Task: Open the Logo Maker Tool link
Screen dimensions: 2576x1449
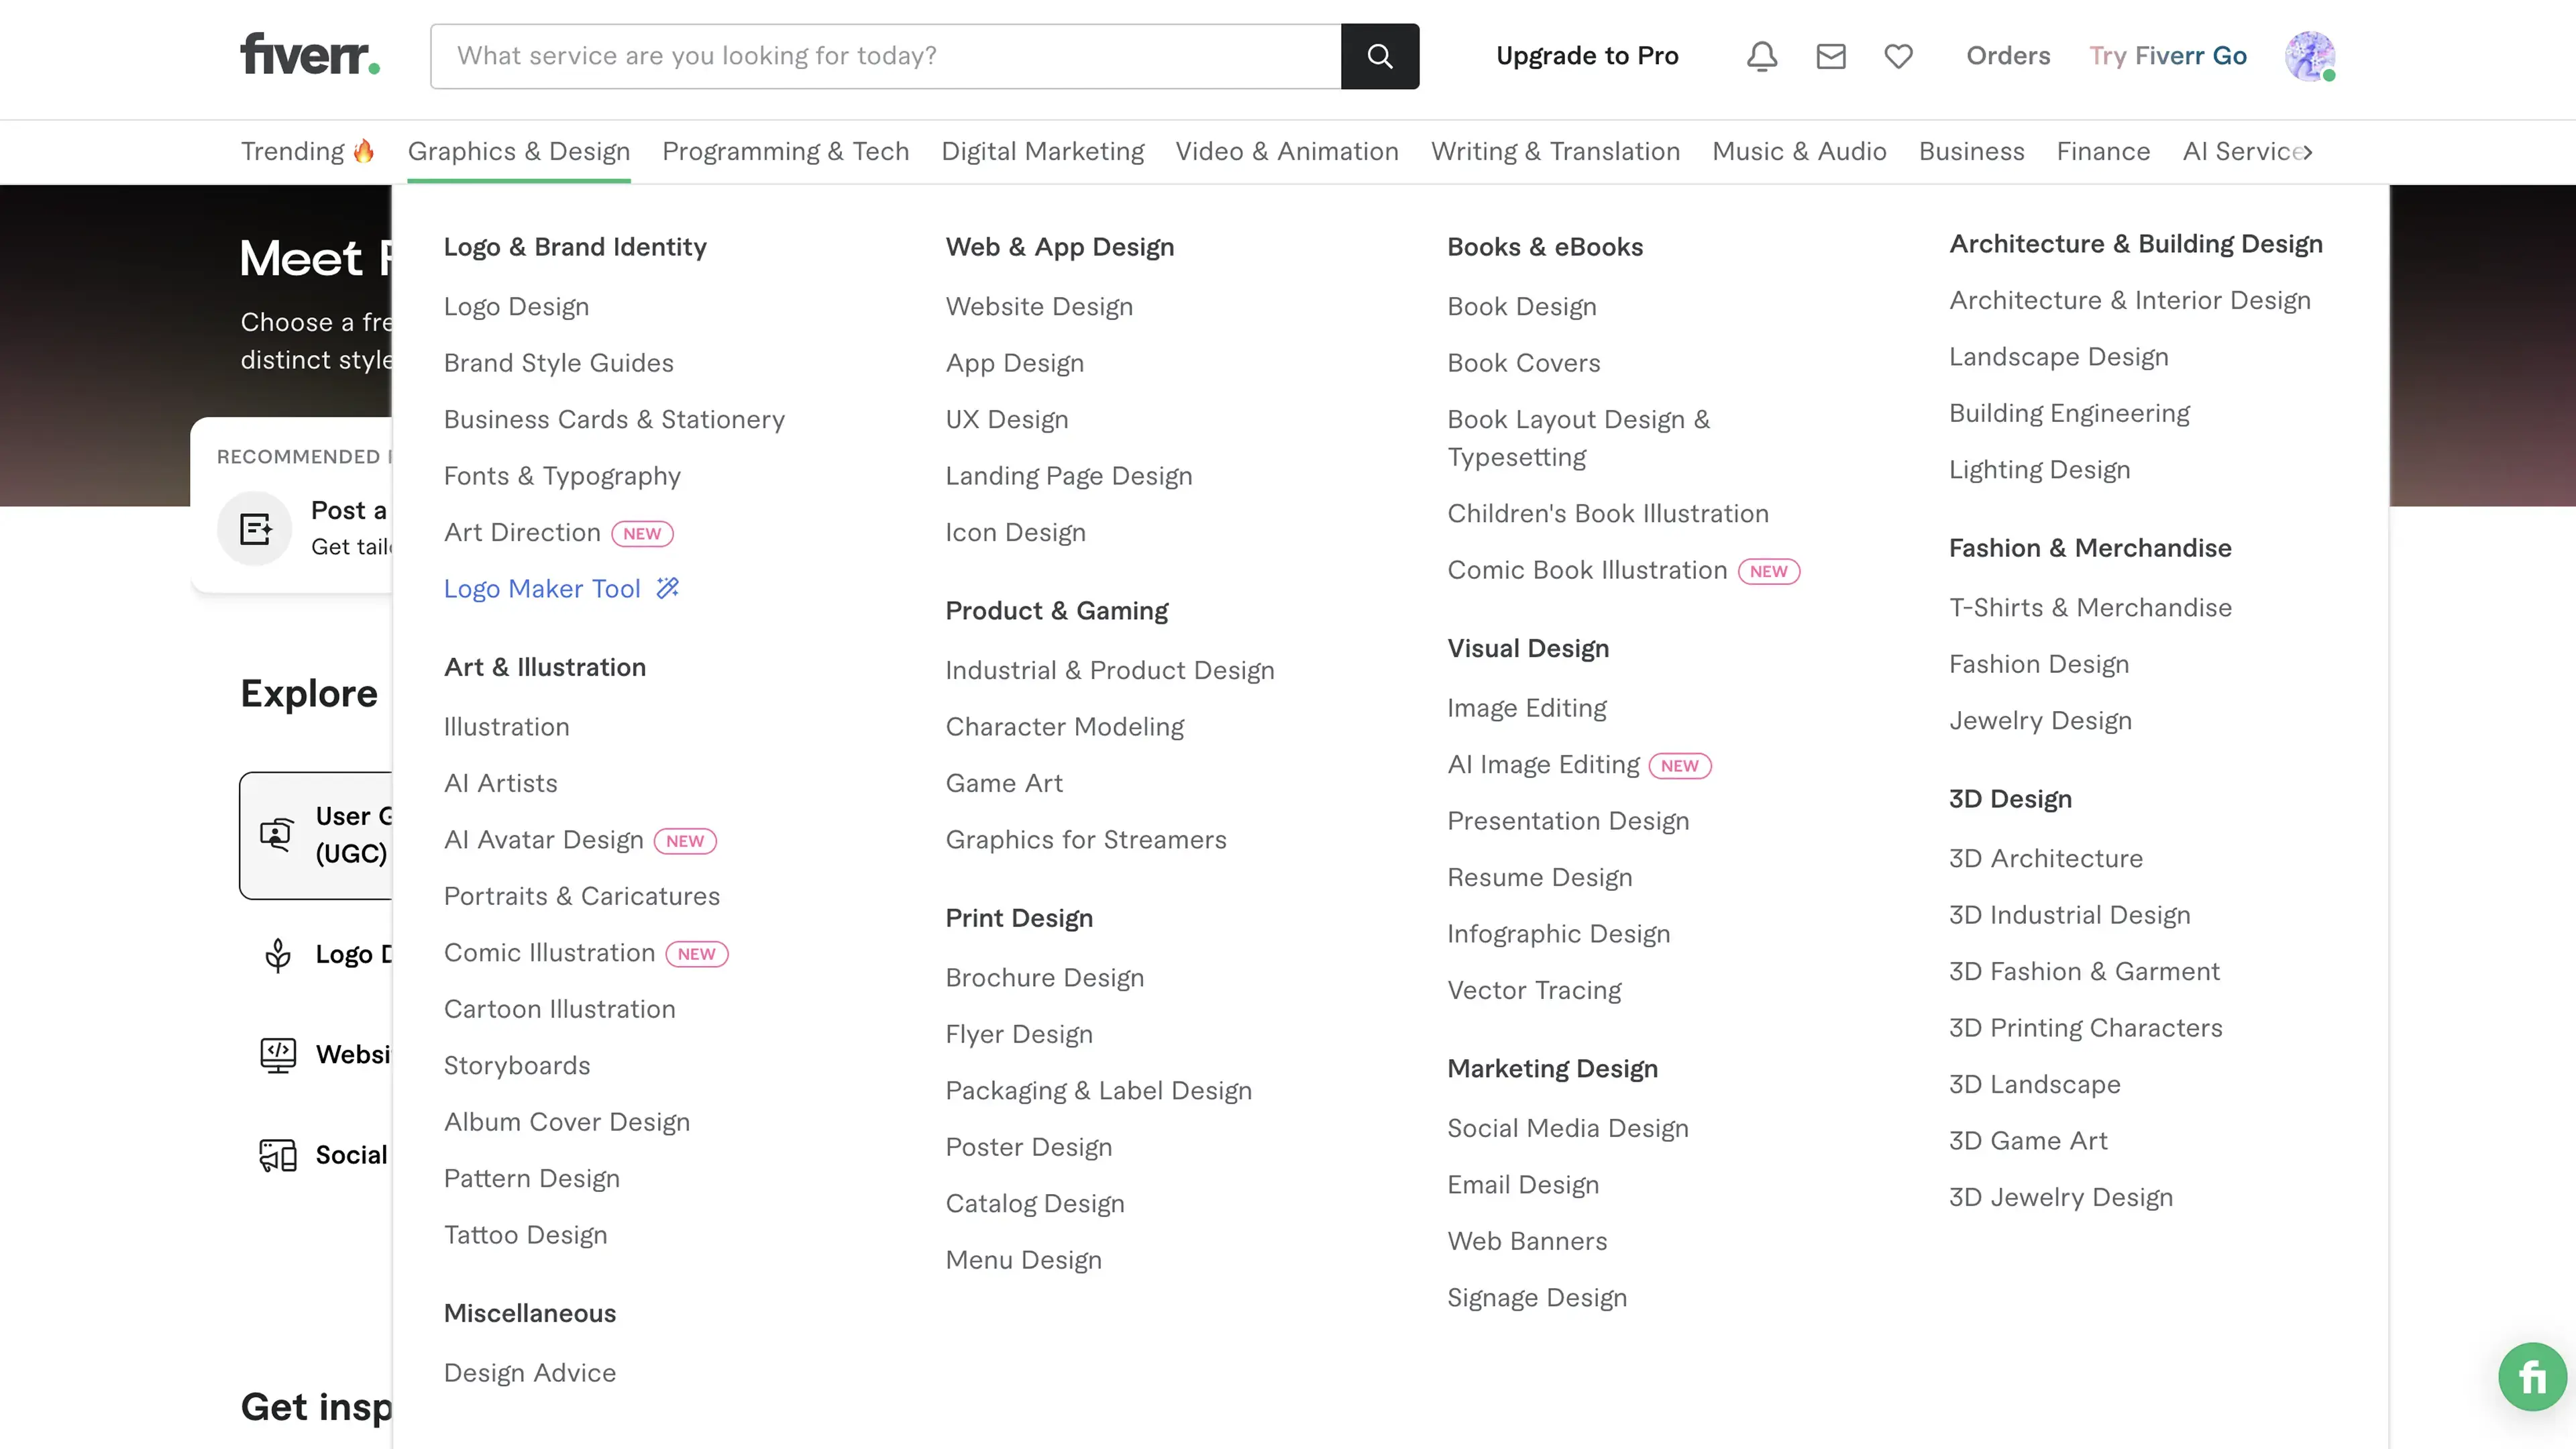Action: coord(542,588)
